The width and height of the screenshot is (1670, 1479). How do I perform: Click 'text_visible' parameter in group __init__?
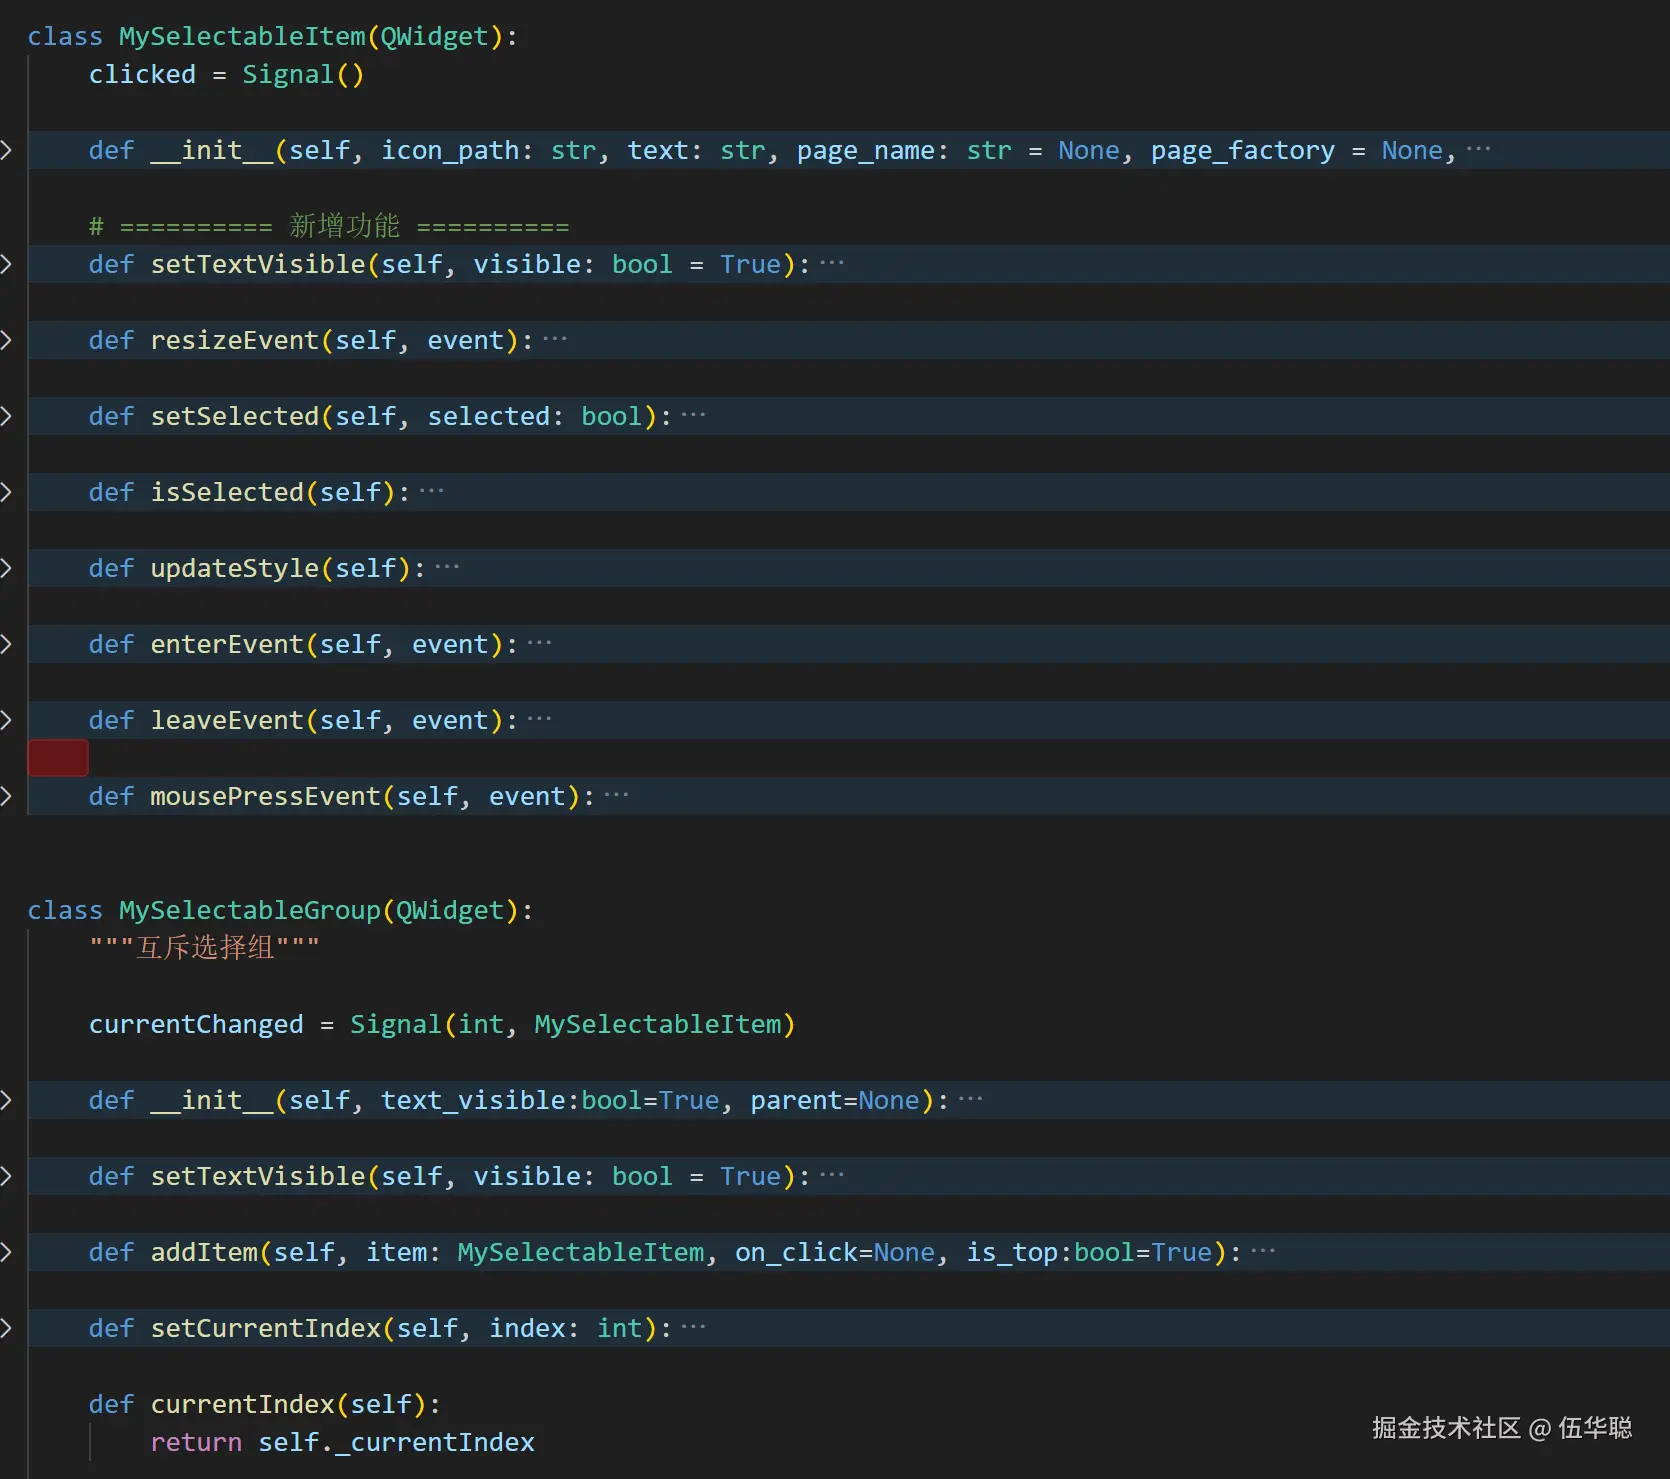(x=474, y=1100)
